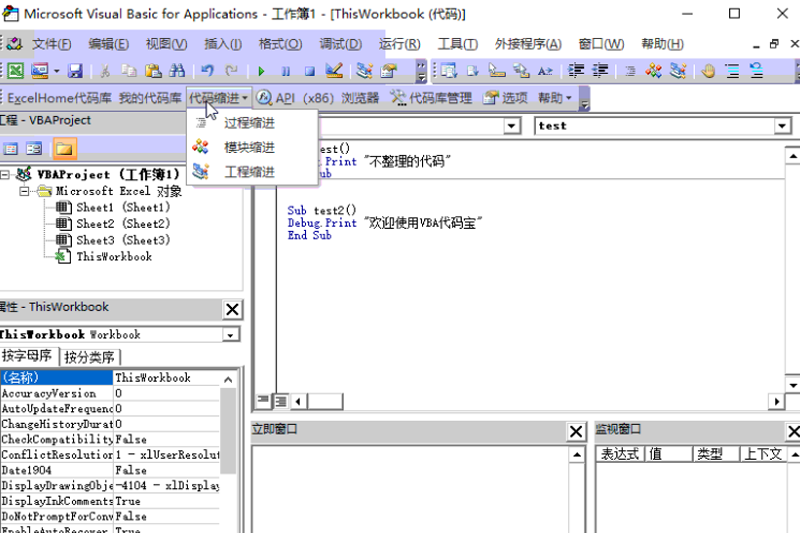This screenshot has height=533, width=800.
Task: Open the procedure dropdown showing test
Action: [782, 126]
